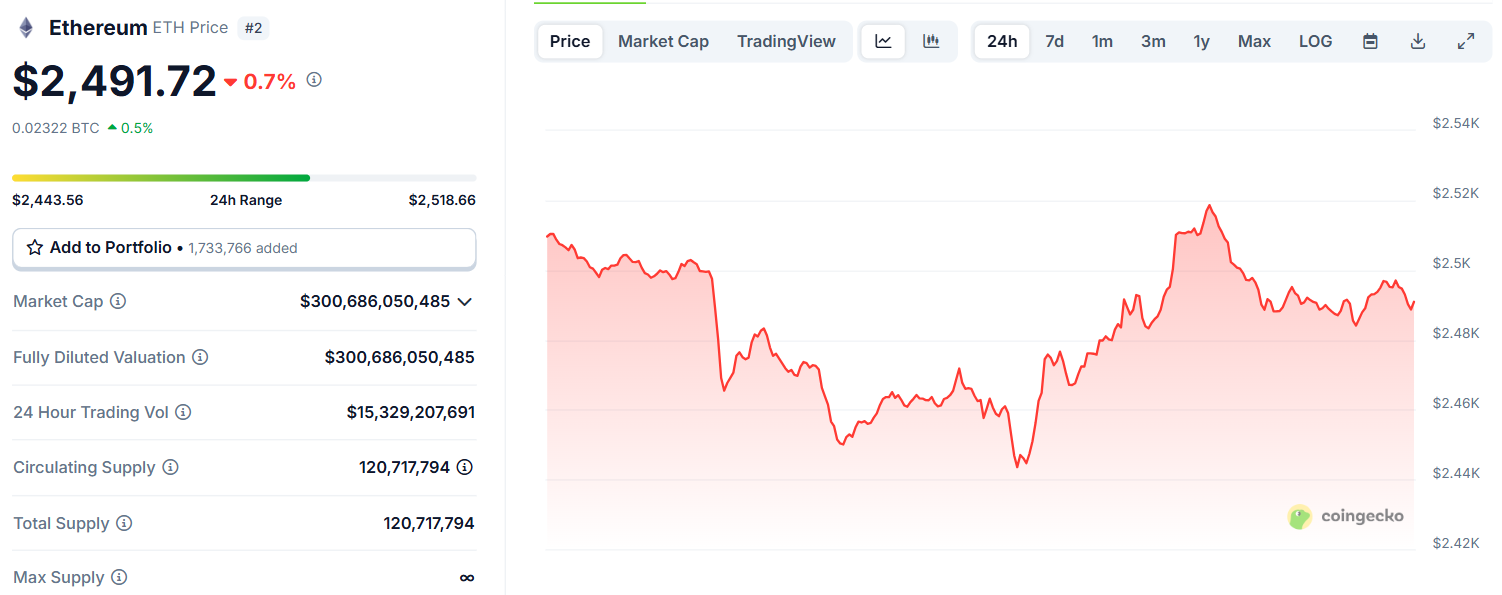
Task: Click the Ethereum diamond logo icon
Action: click(x=26, y=28)
